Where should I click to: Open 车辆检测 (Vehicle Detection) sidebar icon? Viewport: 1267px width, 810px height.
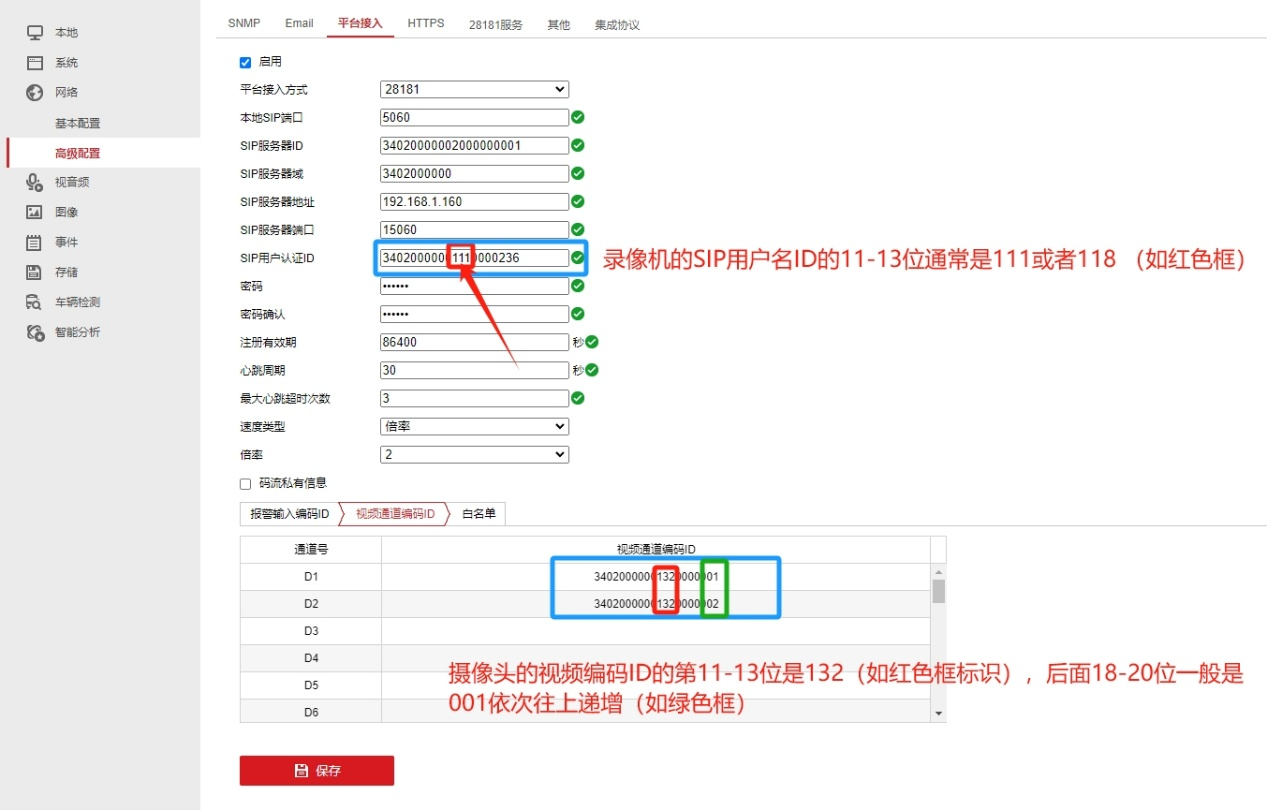[35, 302]
